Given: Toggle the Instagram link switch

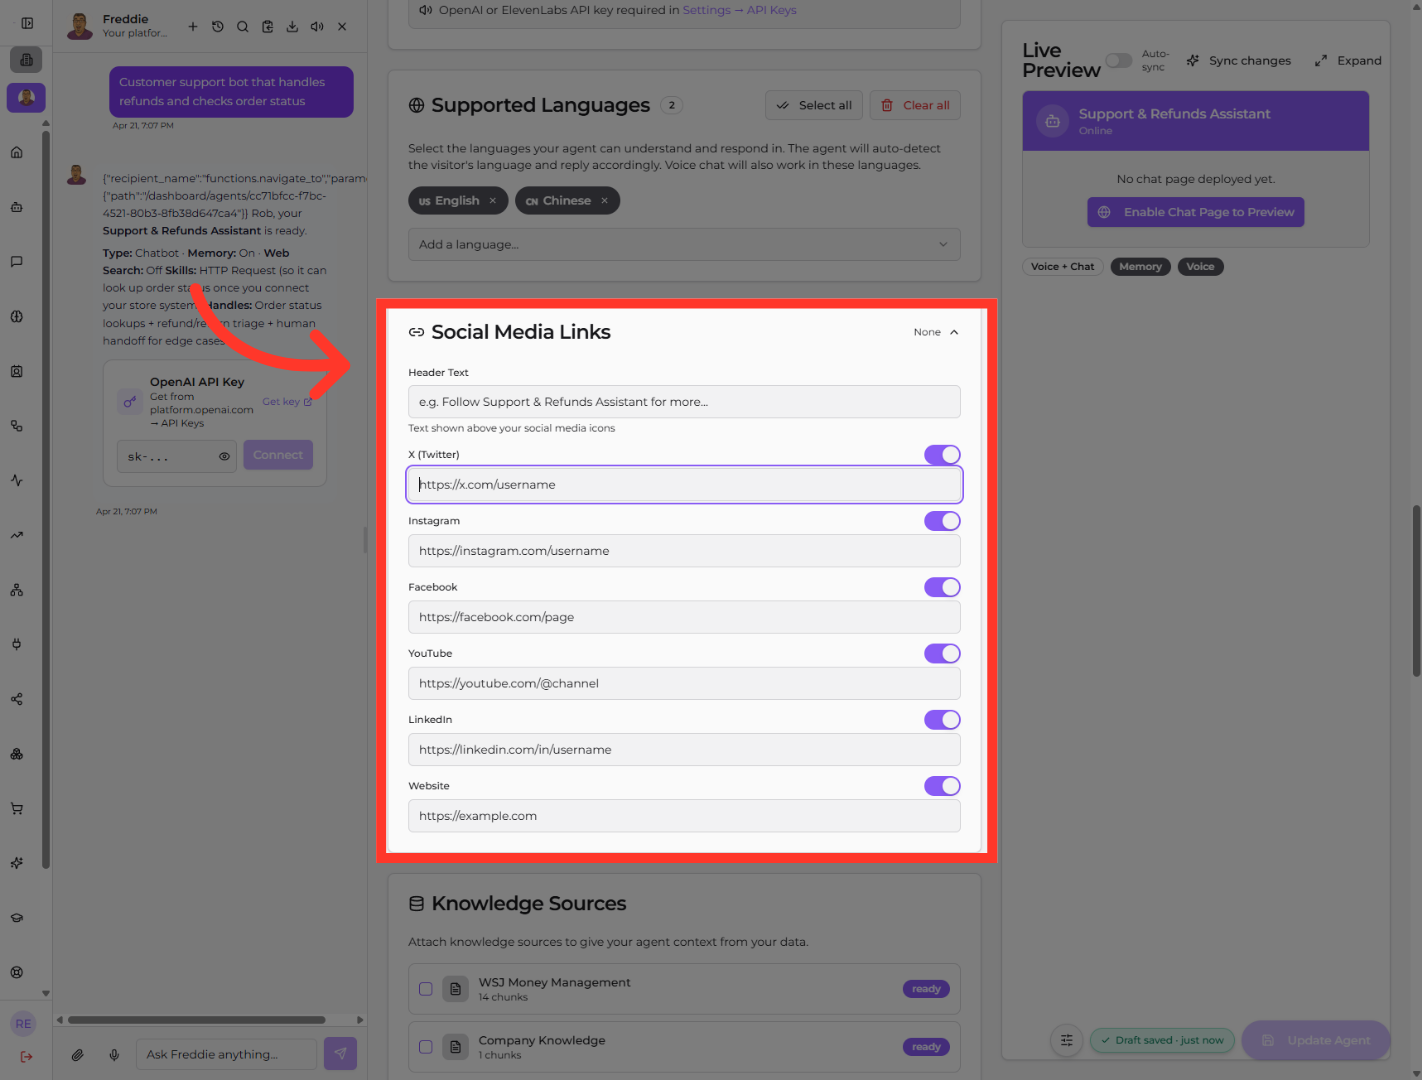Looking at the screenshot, I should coord(942,521).
